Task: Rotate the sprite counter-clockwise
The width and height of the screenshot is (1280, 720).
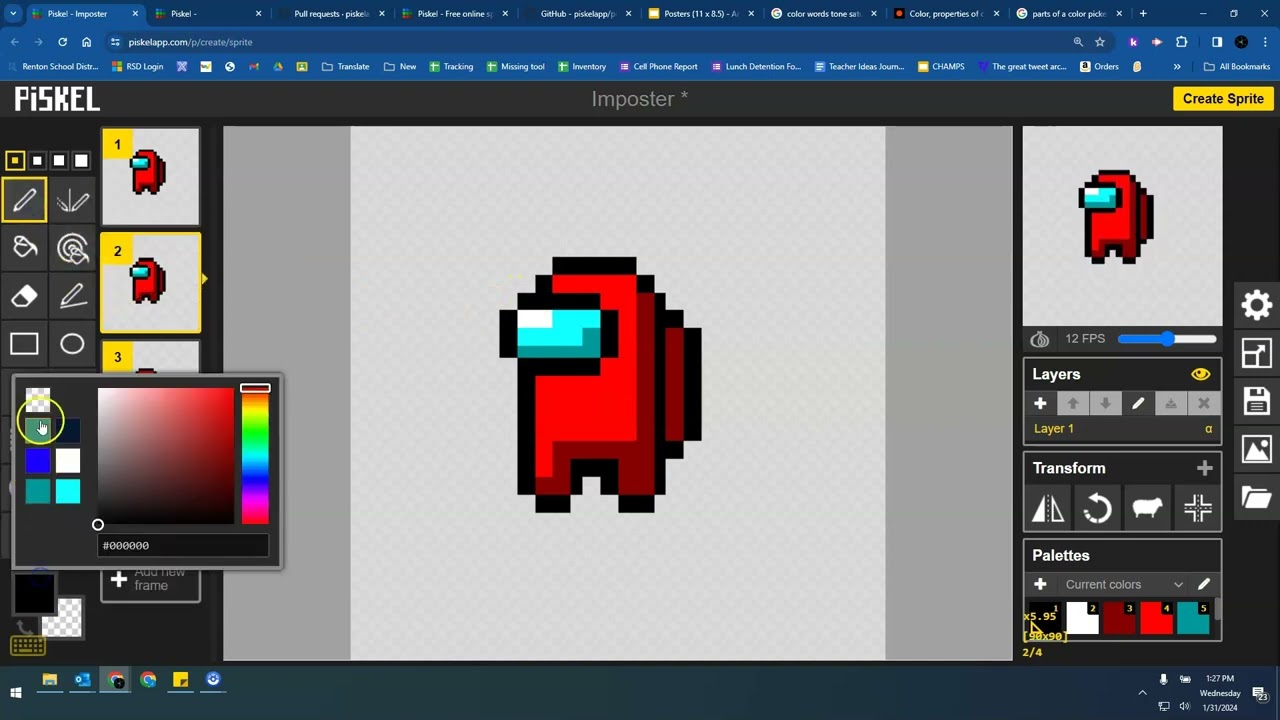Action: [1097, 509]
